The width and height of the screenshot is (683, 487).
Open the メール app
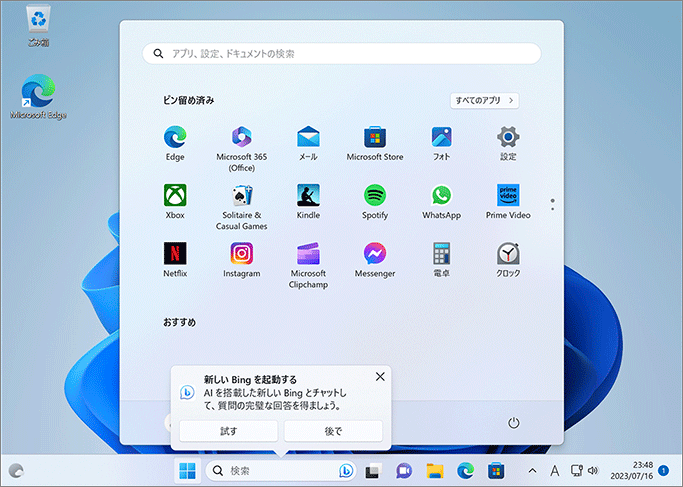308,144
